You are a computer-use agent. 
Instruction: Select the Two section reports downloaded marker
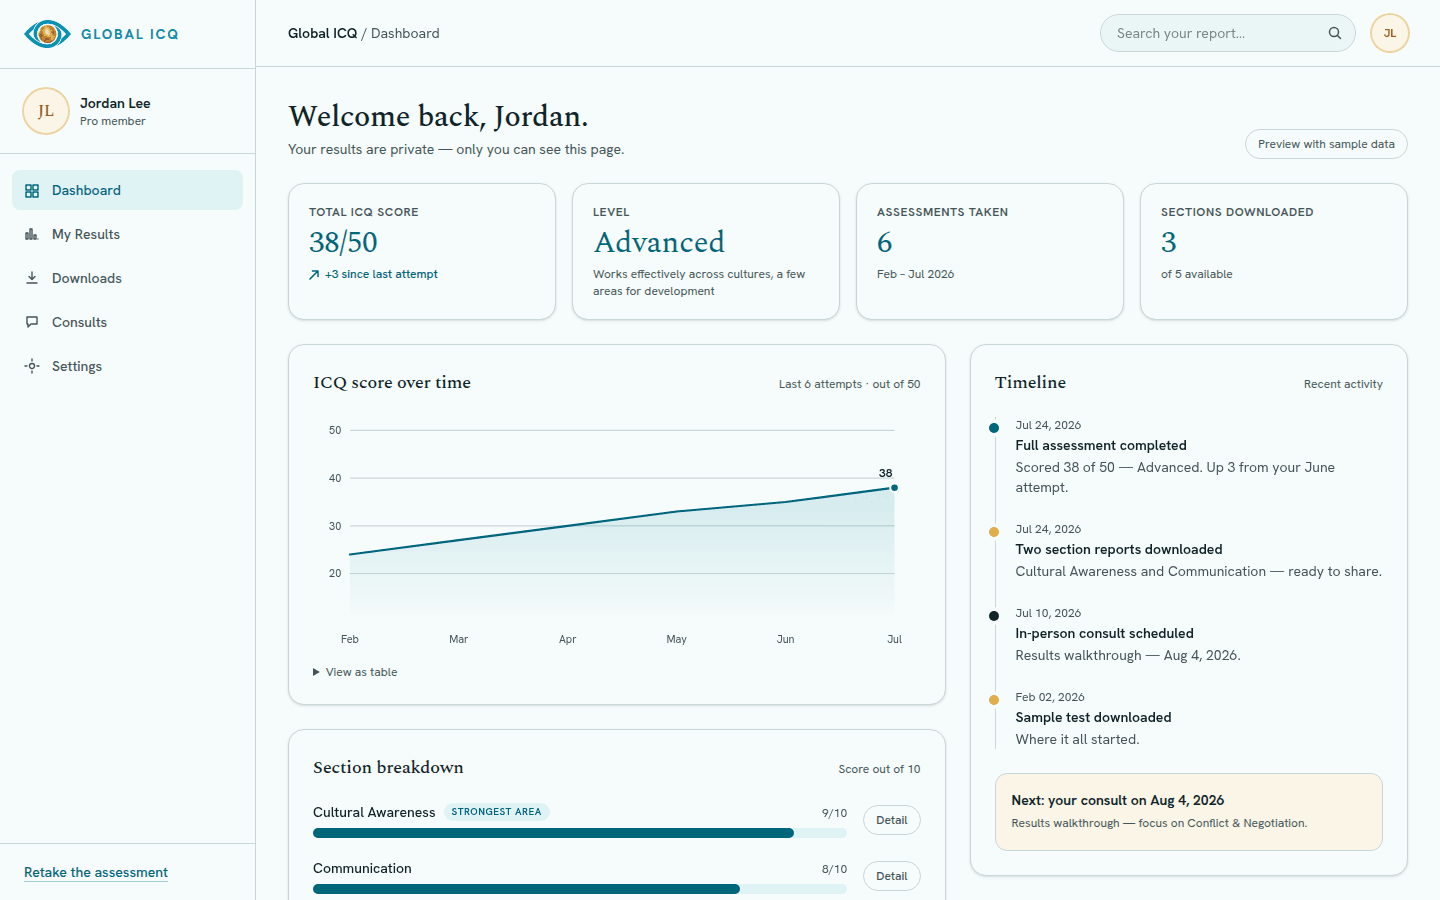pyautogui.click(x=994, y=532)
